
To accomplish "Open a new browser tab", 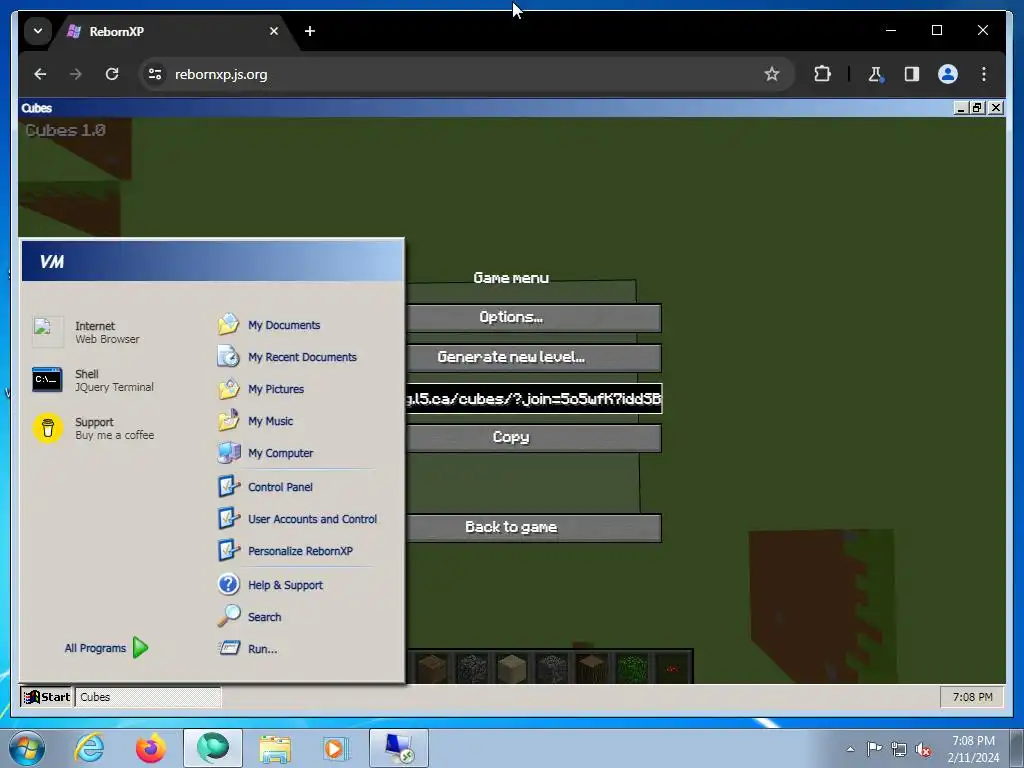I will click(310, 31).
